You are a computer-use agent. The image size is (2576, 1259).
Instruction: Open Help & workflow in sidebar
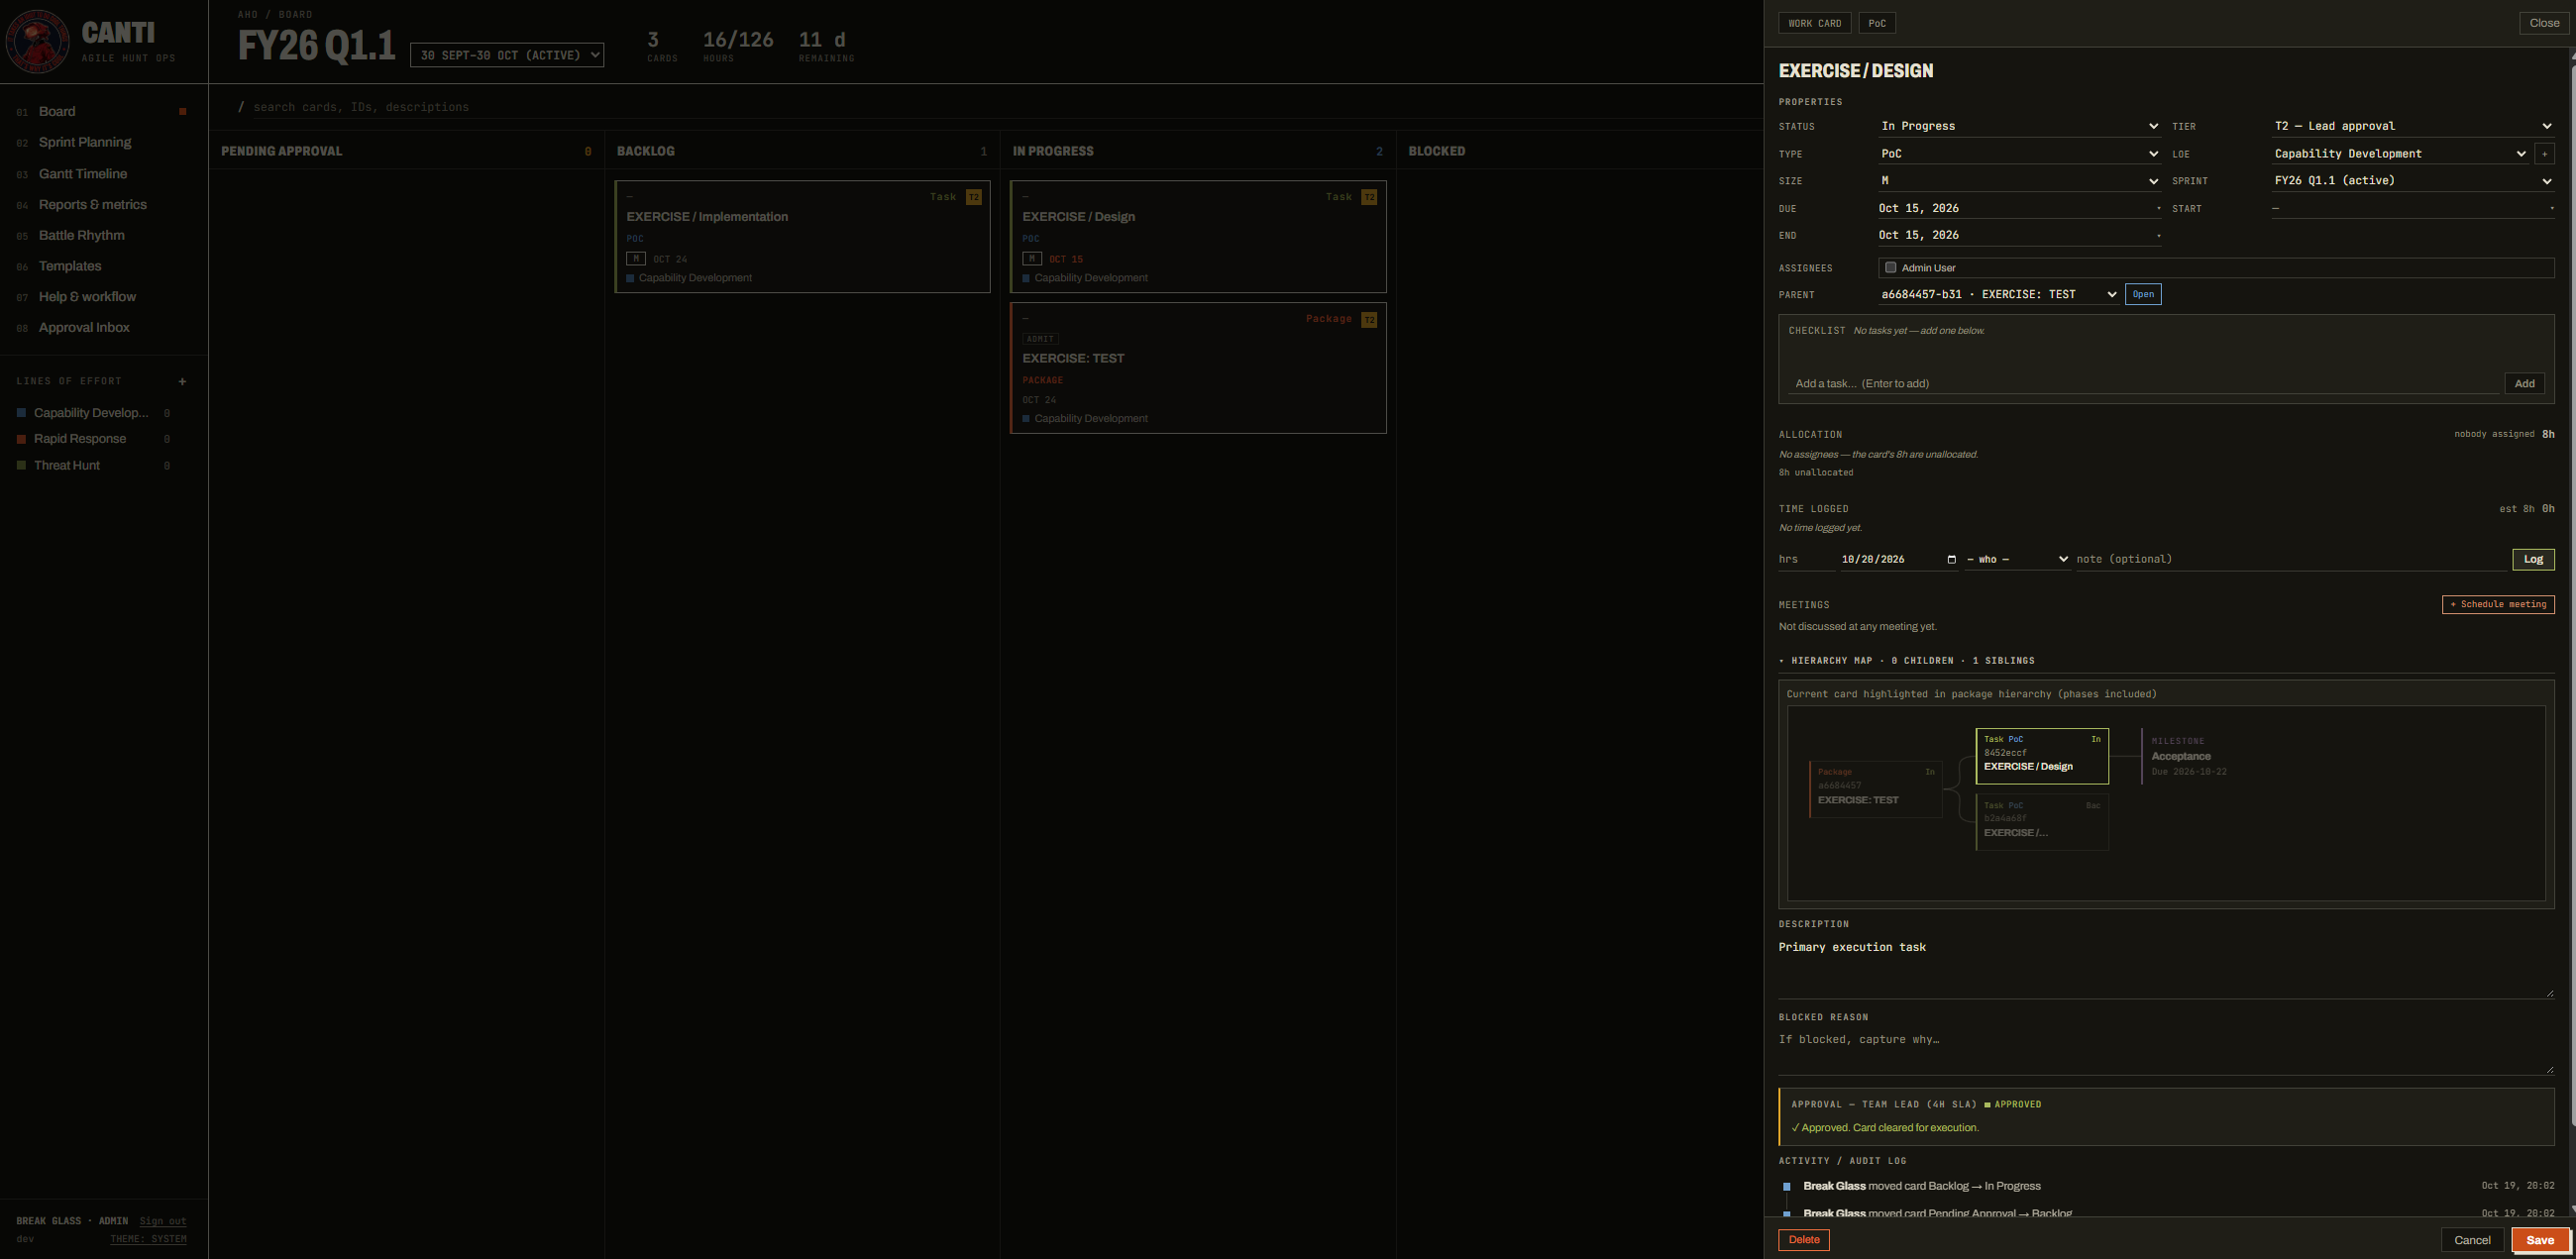pos(87,297)
